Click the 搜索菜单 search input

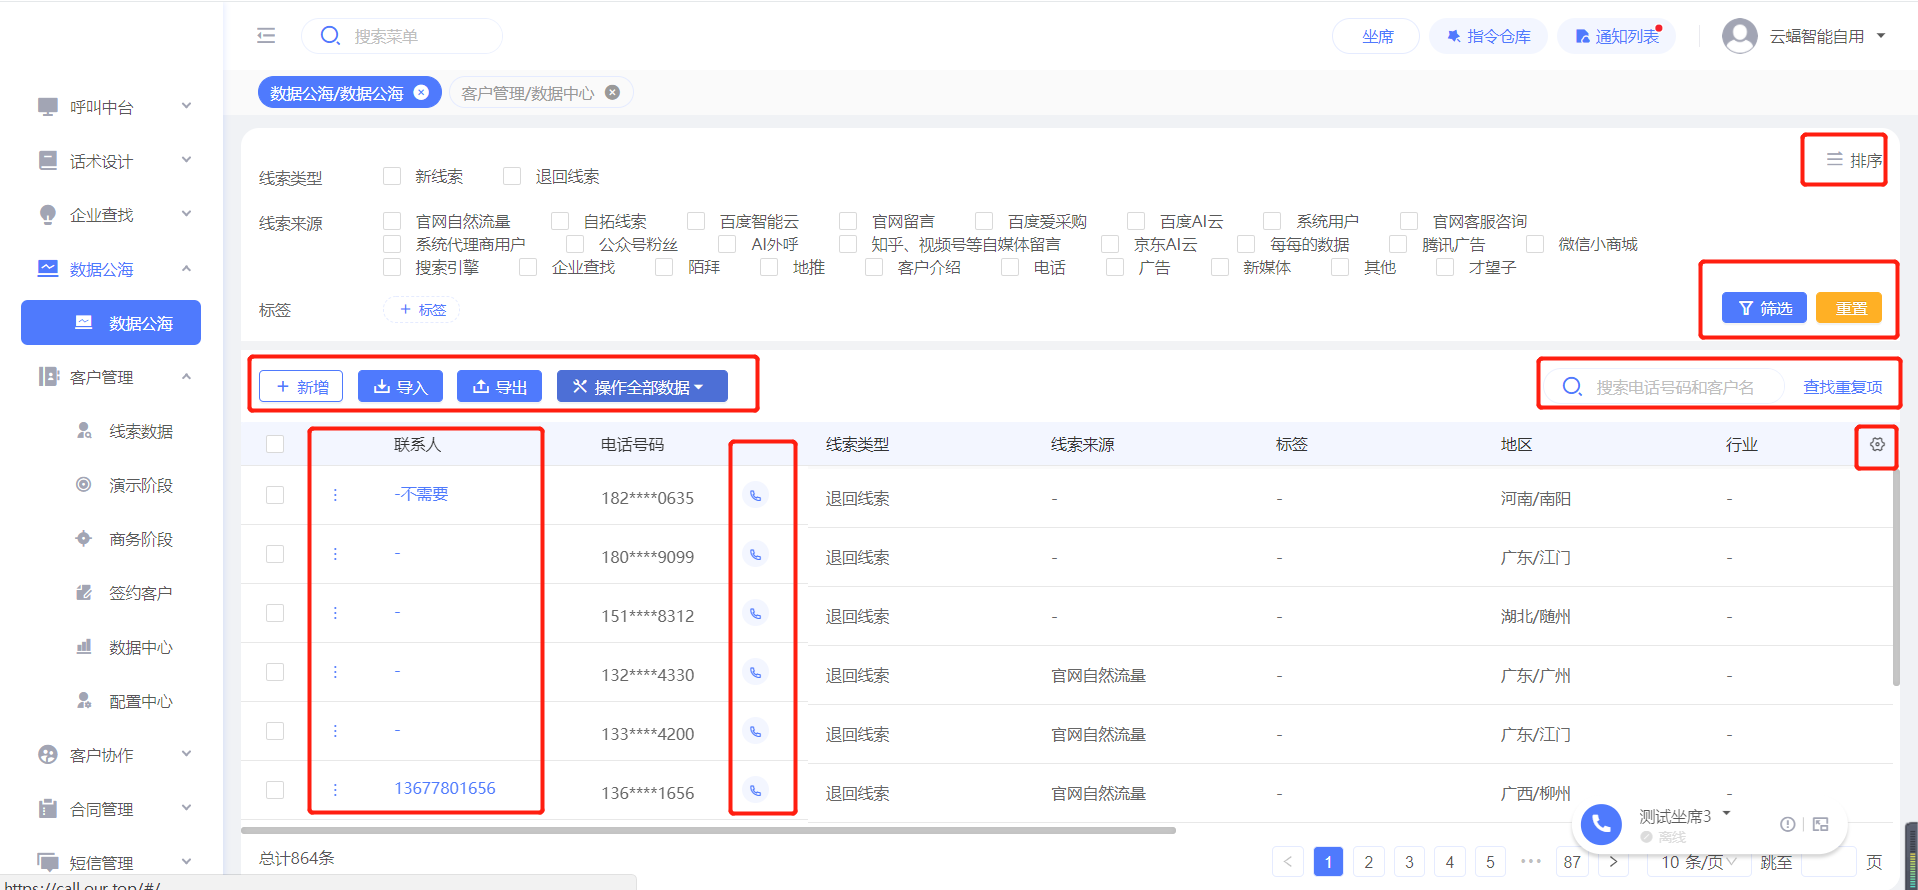tap(402, 36)
